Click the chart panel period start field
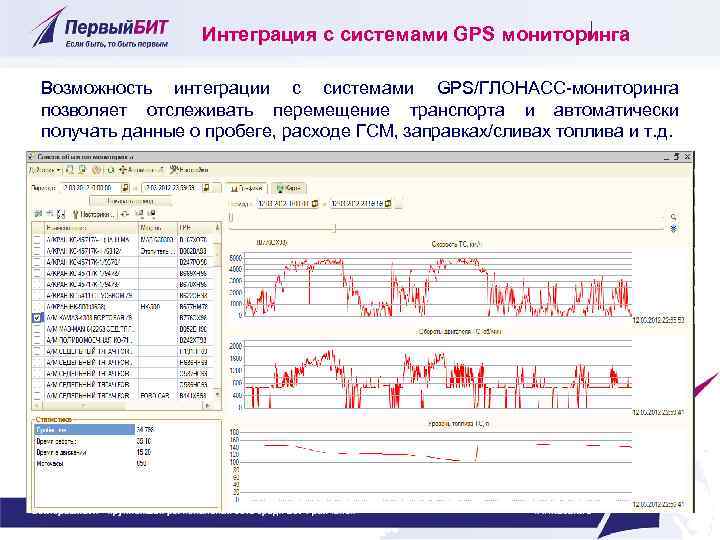The height and width of the screenshot is (540, 720). coord(283,203)
